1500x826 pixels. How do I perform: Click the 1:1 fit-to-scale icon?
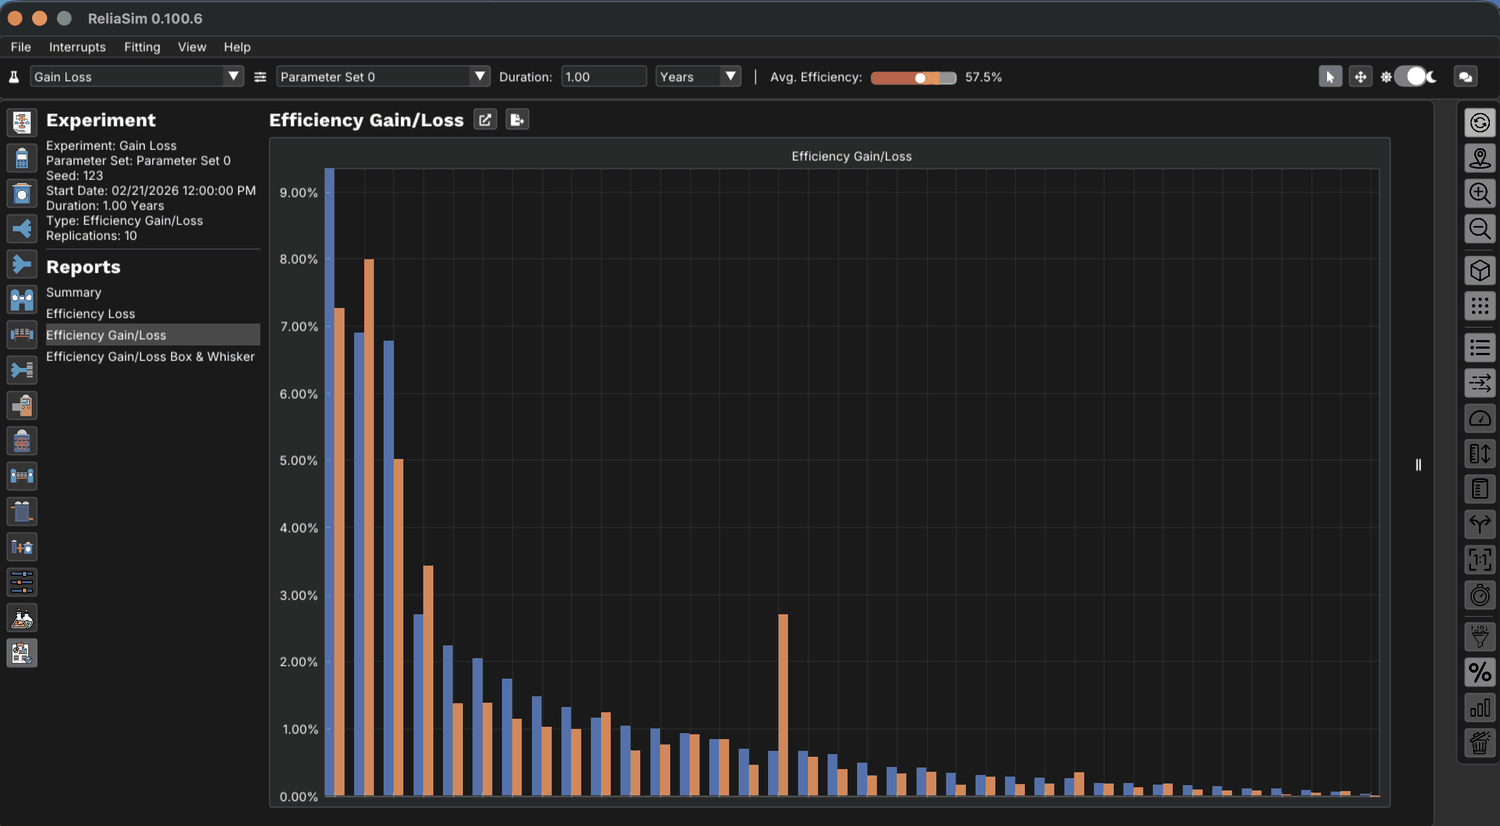coord(1480,560)
